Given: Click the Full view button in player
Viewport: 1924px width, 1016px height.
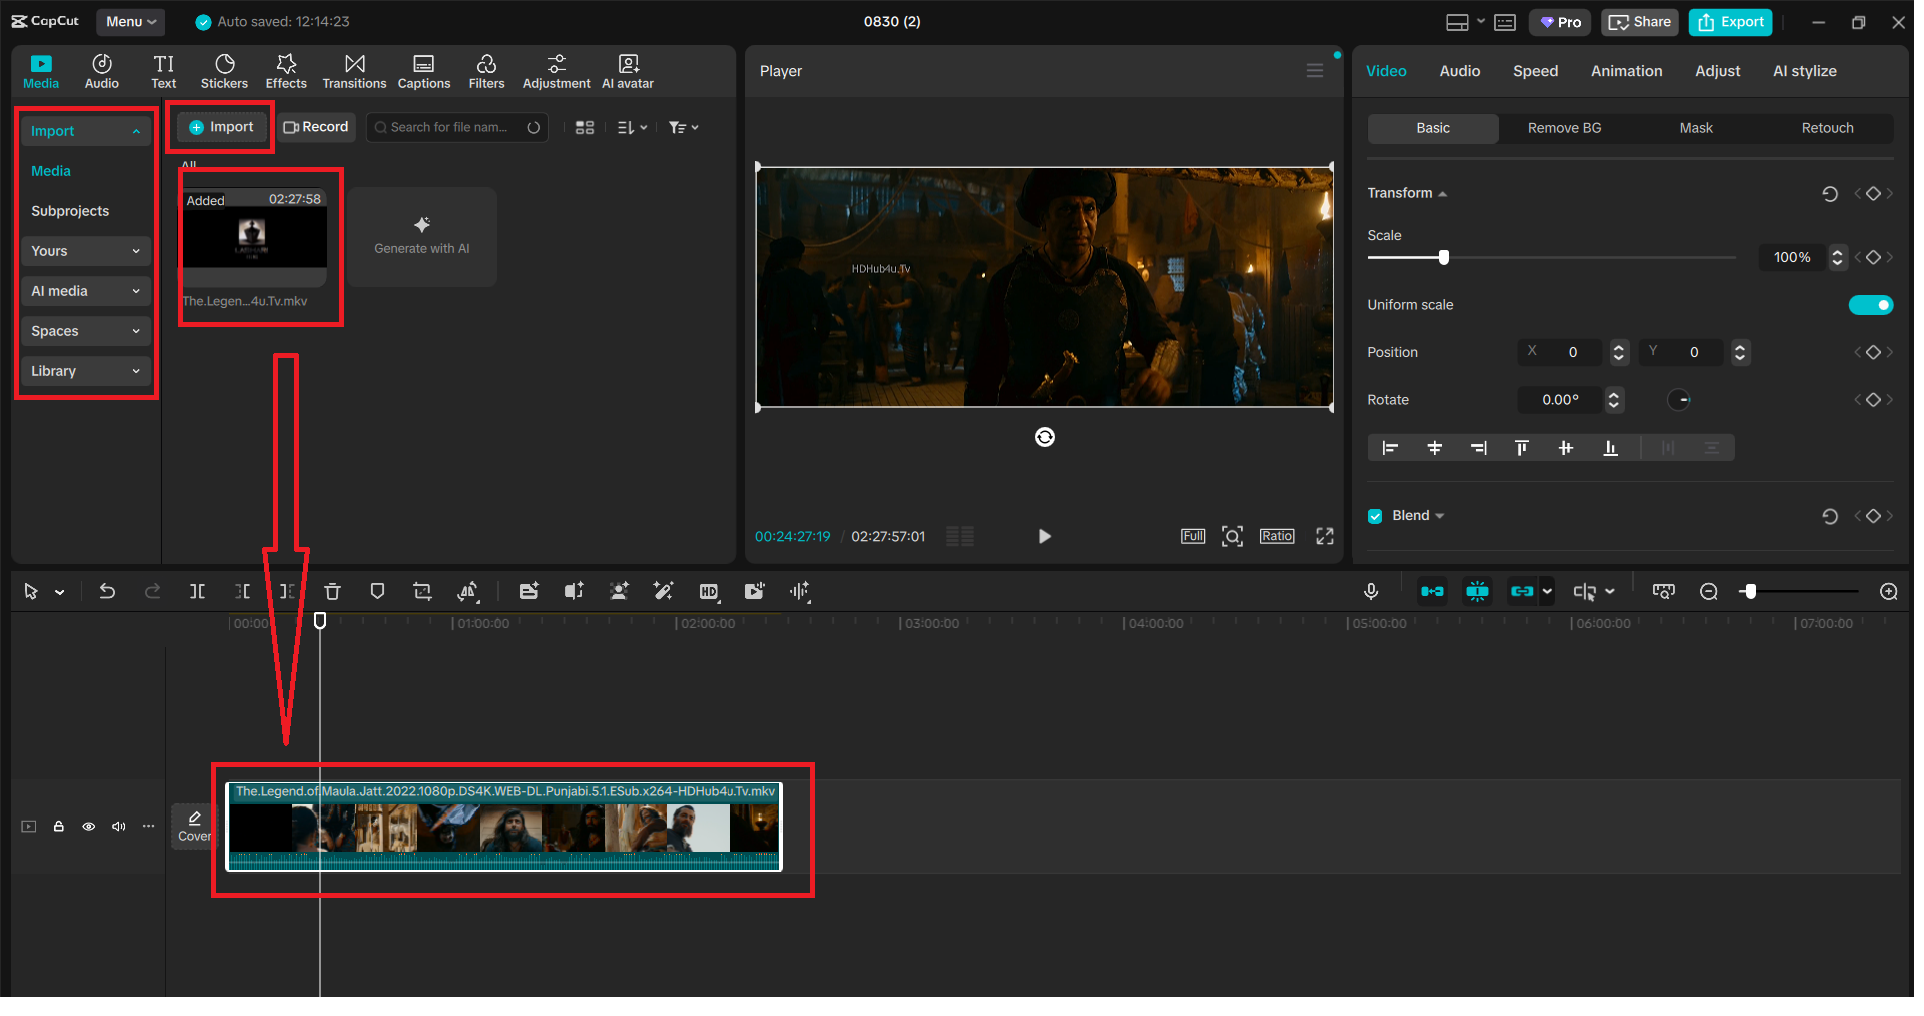Looking at the screenshot, I should (1193, 537).
